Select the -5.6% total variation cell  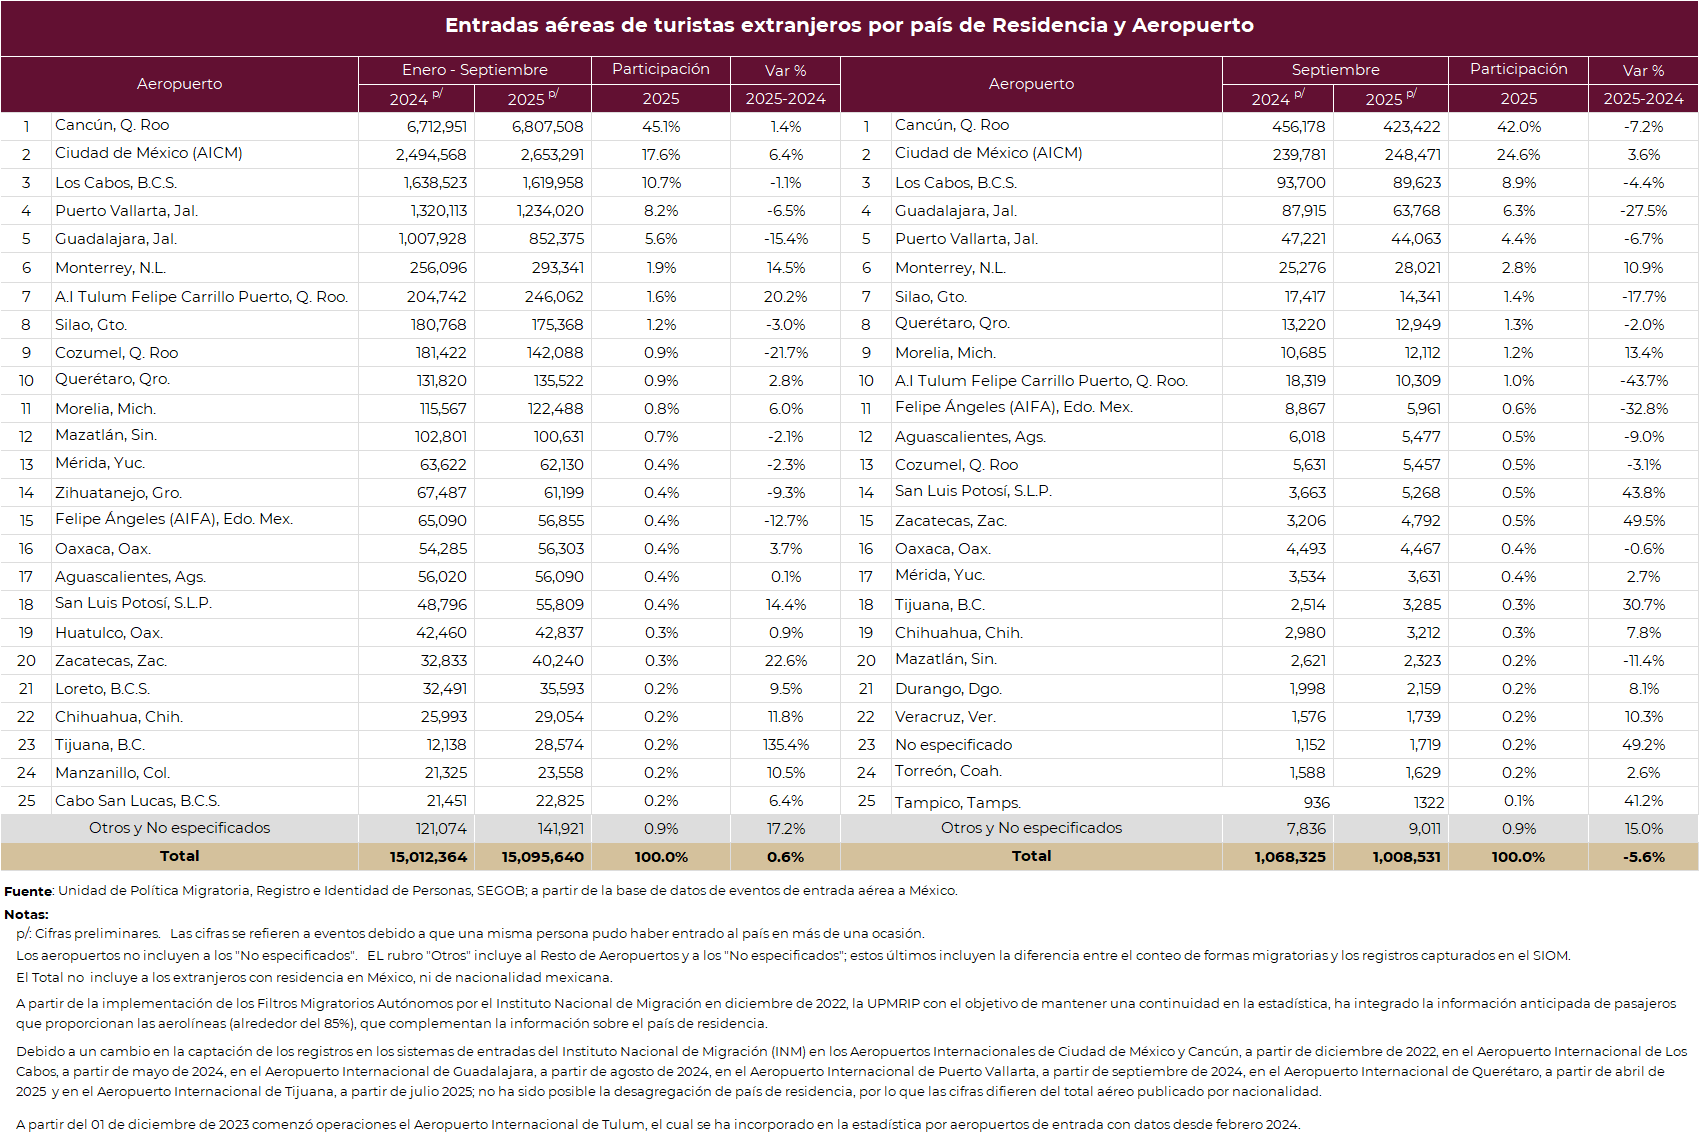[x=1643, y=857]
